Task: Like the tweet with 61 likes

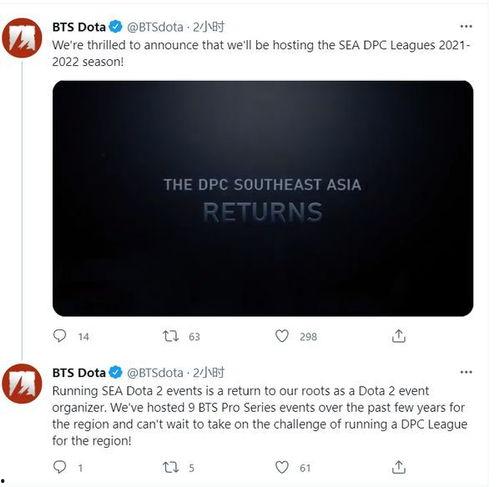Action: click(x=282, y=467)
